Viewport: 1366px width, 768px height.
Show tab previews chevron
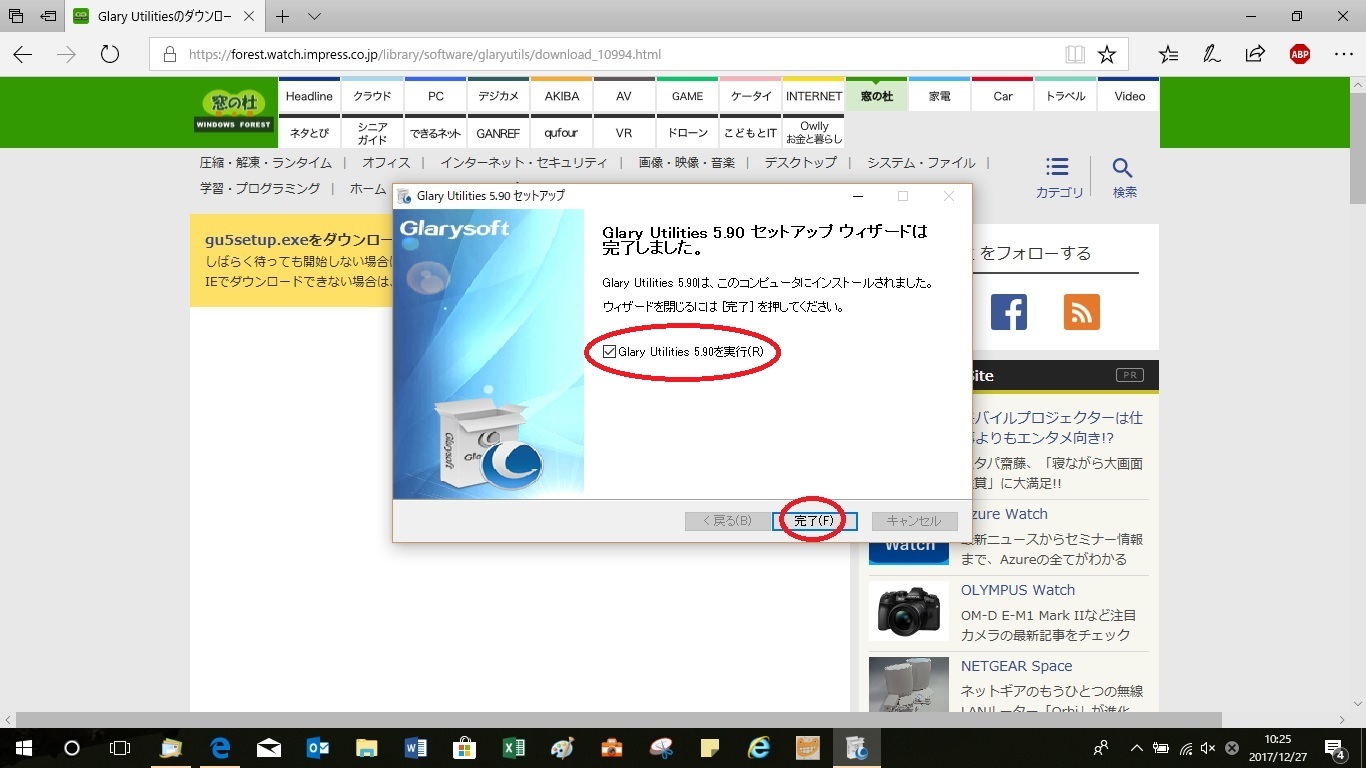[315, 16]
